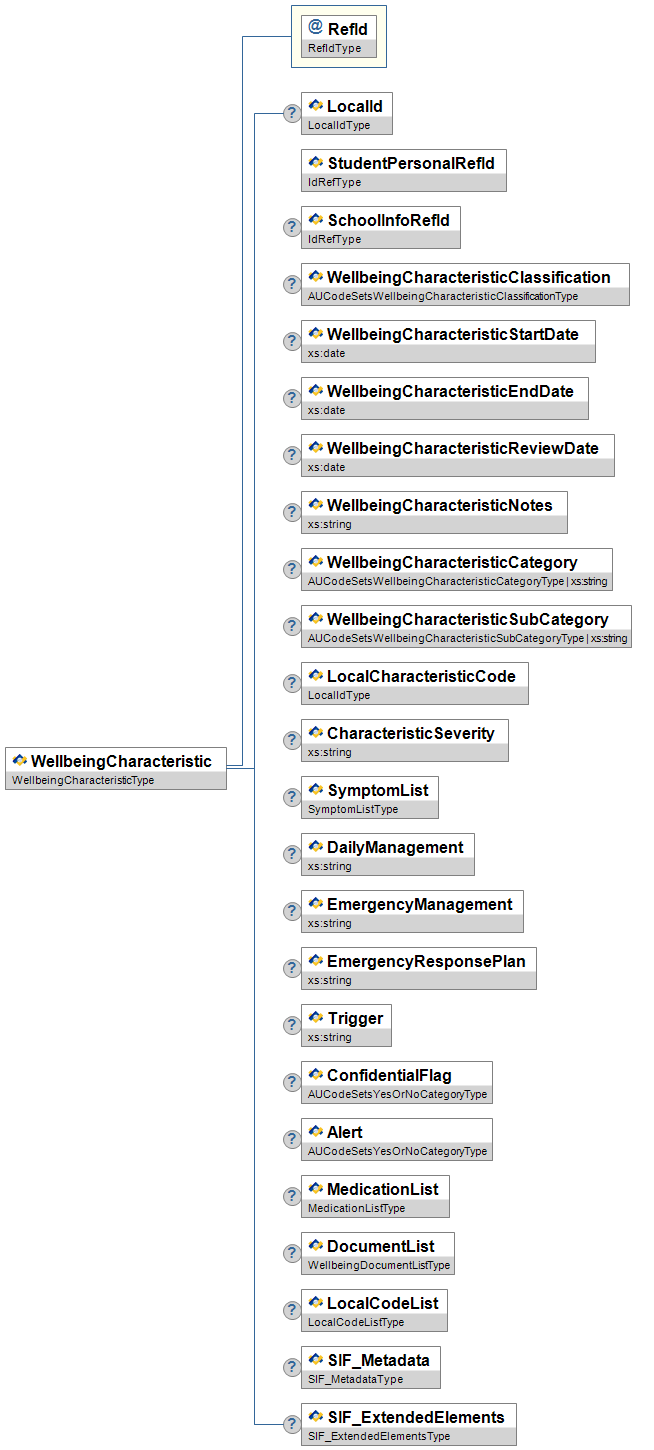
Task: Click the question mark icon beside MedicationList
Action: tap(292, 1196)
